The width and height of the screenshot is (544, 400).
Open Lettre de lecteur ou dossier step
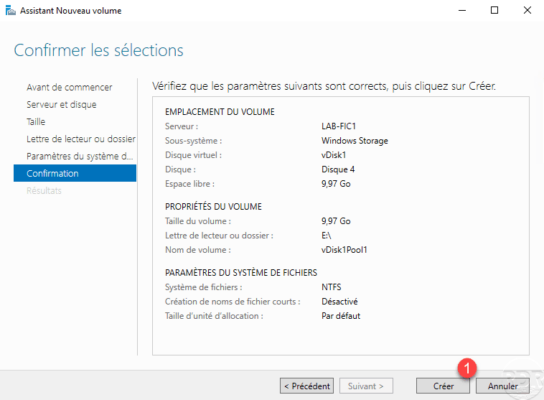[x=81, y=139]
